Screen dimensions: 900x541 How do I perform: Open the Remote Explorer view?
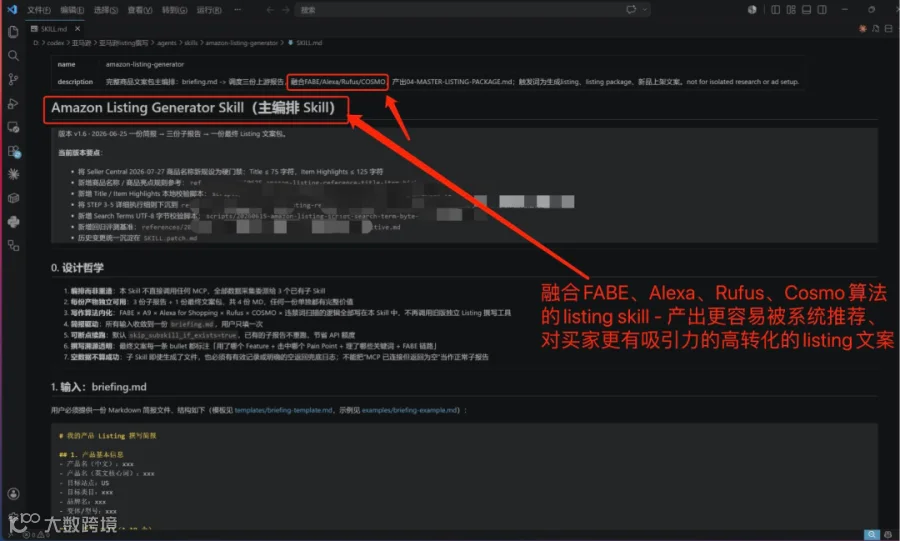pyautogui.click(x=13, y=127)
